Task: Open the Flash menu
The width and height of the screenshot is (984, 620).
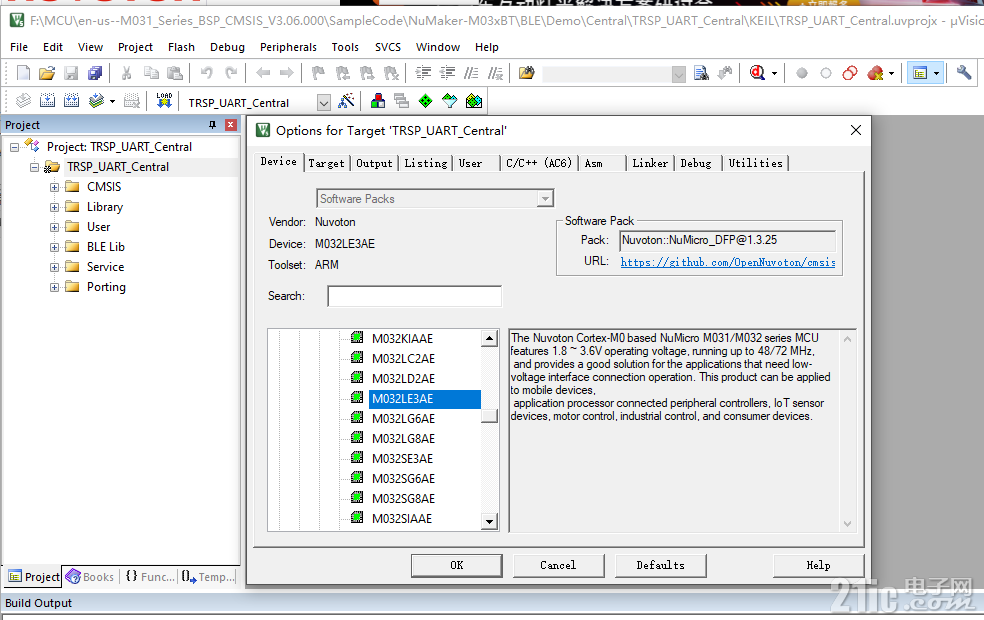Action: click(x=181, y=47)
